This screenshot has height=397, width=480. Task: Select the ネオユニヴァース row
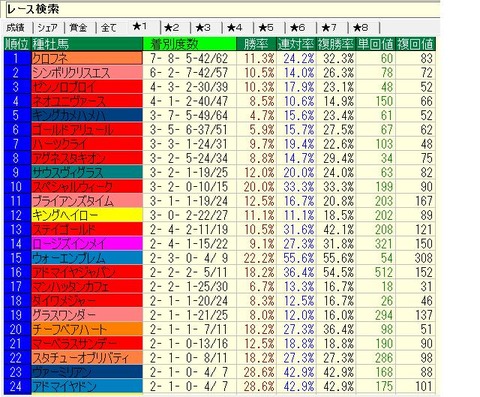tap(87, 101)
